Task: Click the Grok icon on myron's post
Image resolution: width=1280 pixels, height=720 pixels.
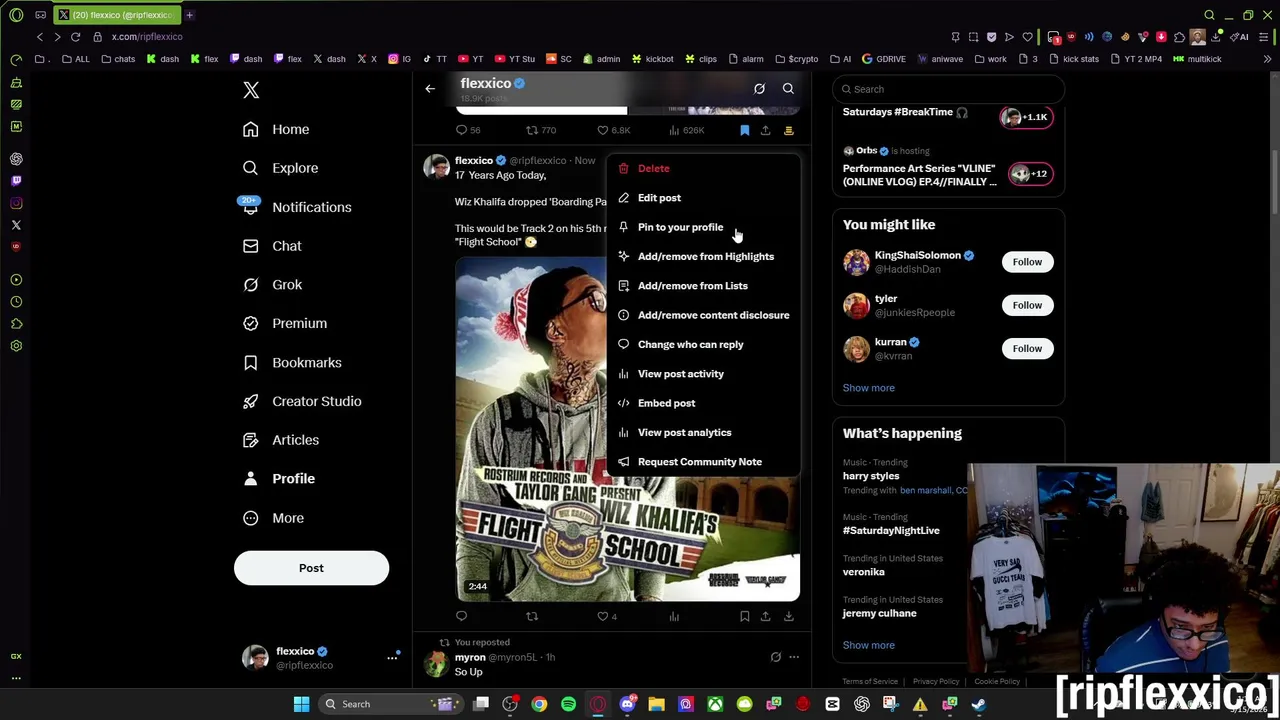Action: [x=775, y=657]
